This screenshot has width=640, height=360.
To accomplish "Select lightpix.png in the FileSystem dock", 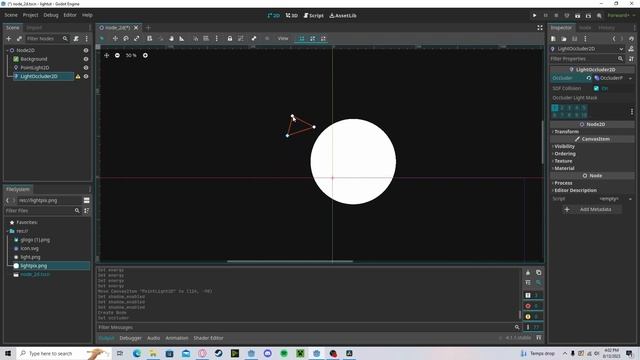I will pos(33,266).
